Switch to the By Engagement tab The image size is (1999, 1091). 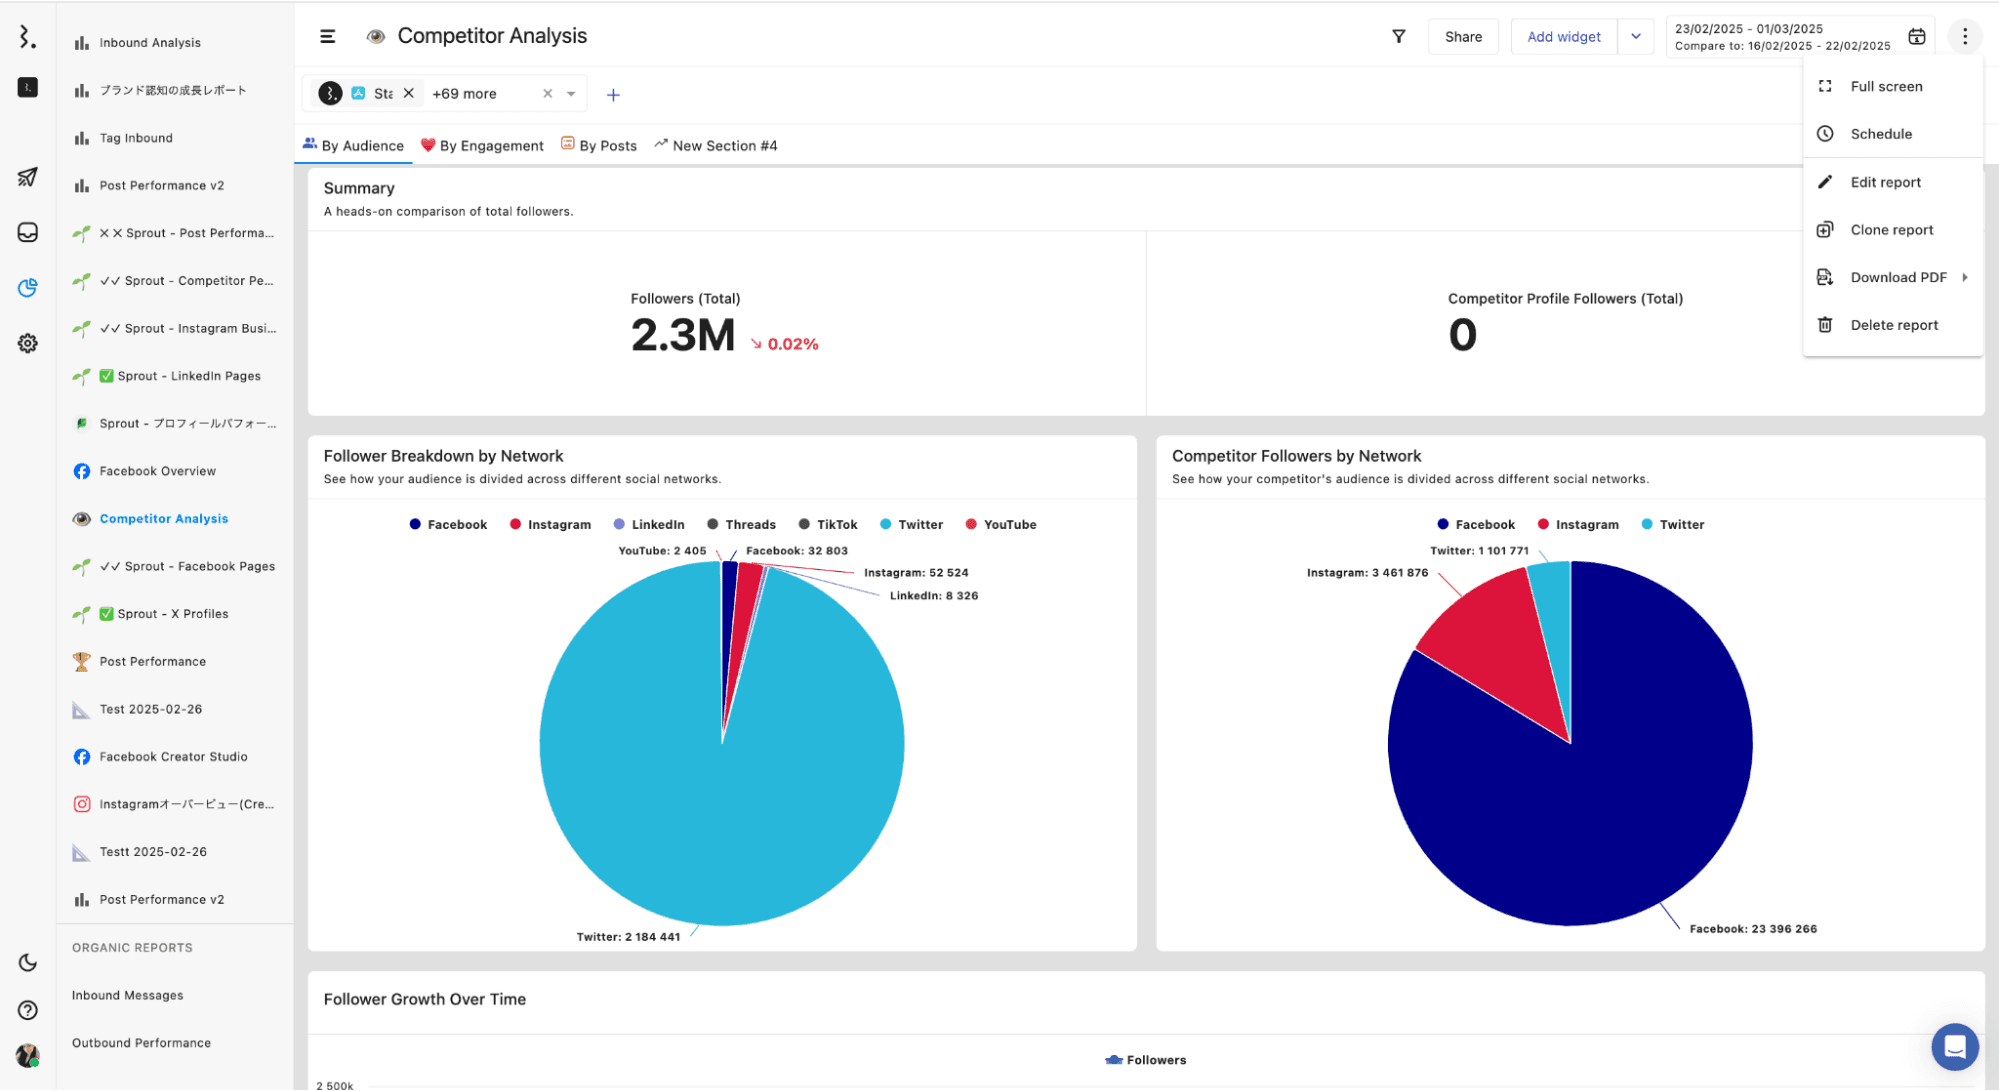[x=482, y=145]
